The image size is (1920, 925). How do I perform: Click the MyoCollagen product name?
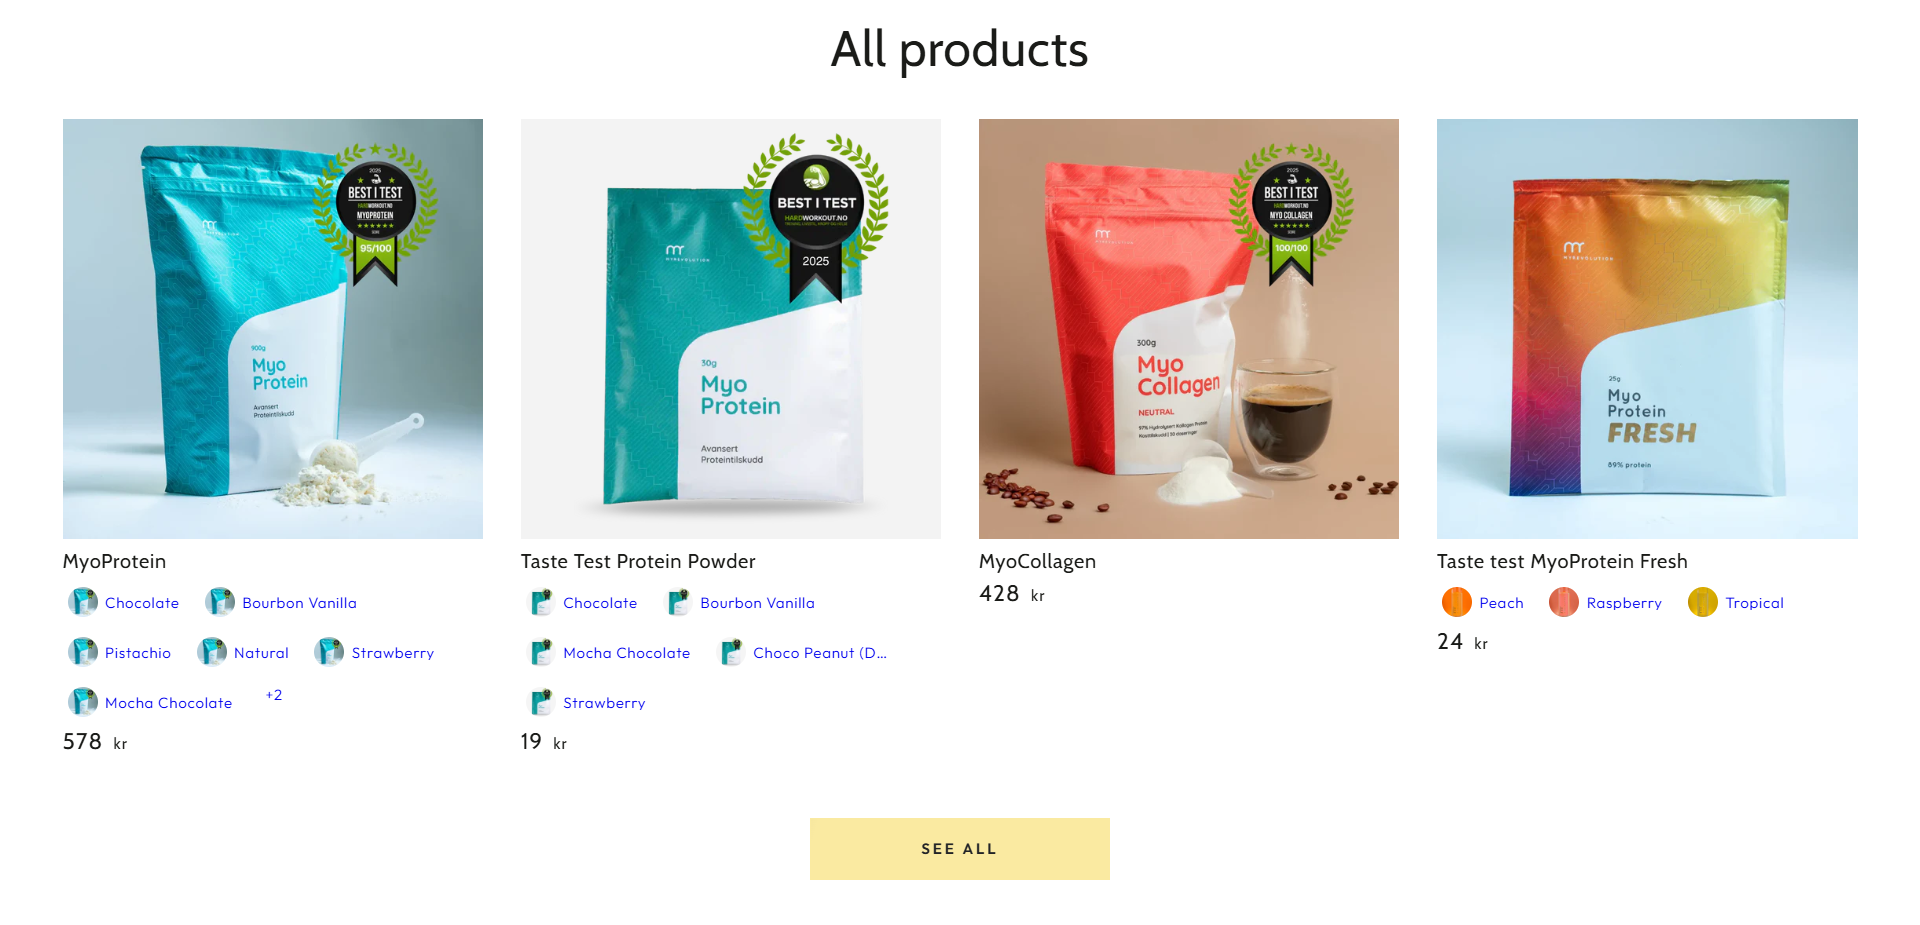click(1037, 561)
